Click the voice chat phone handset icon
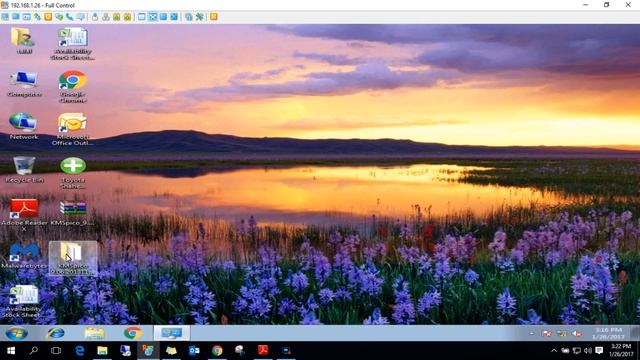 coord(70,17)
